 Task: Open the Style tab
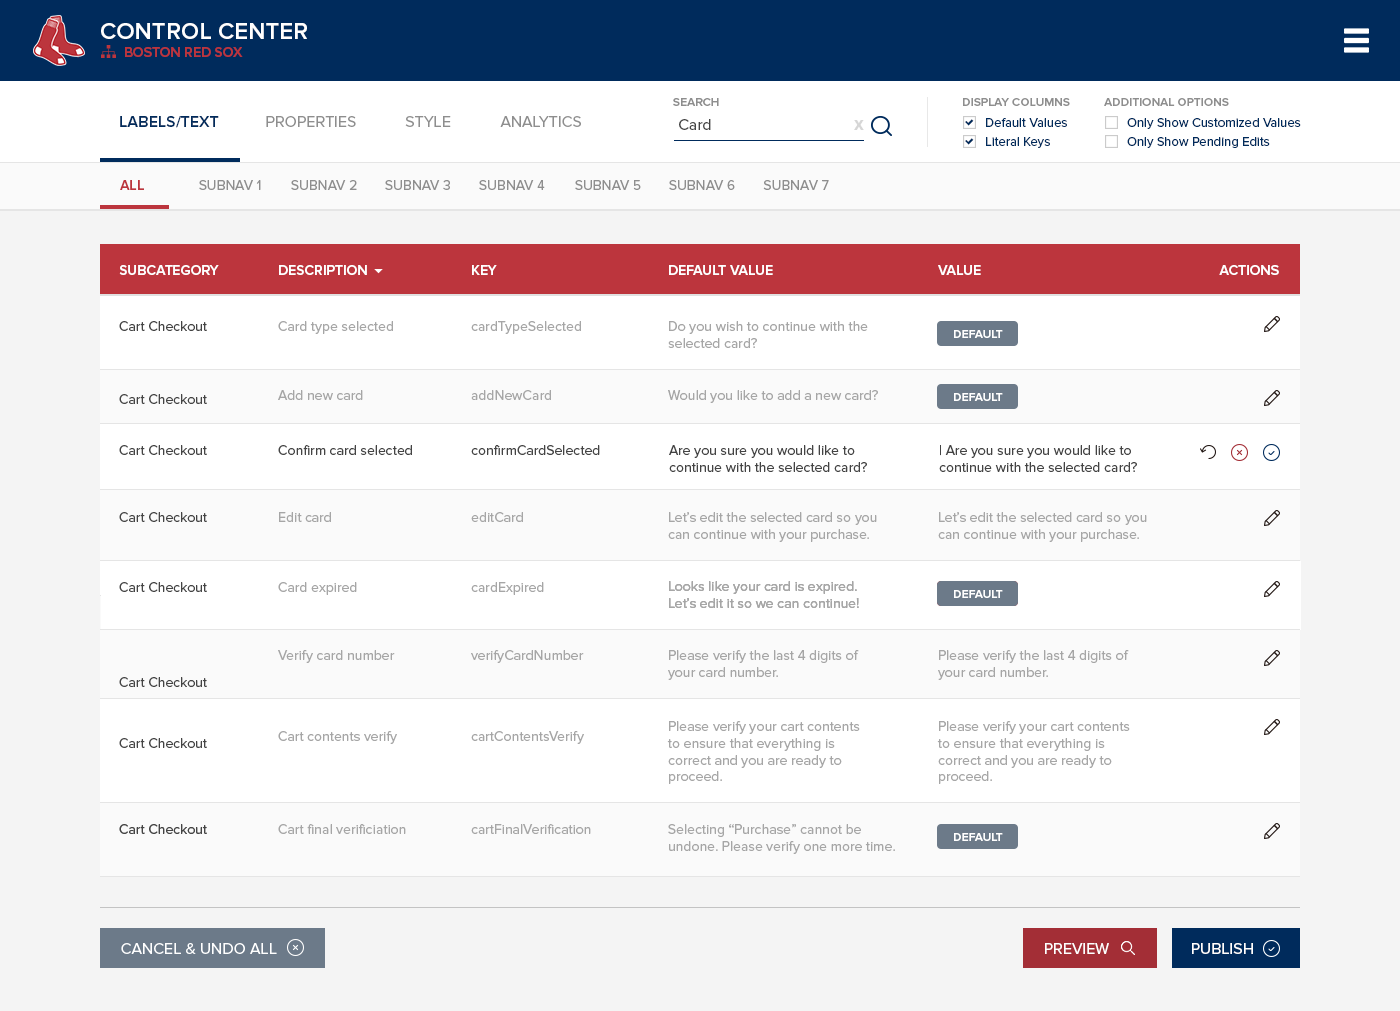pyautogui.click(x=428, y=122)
